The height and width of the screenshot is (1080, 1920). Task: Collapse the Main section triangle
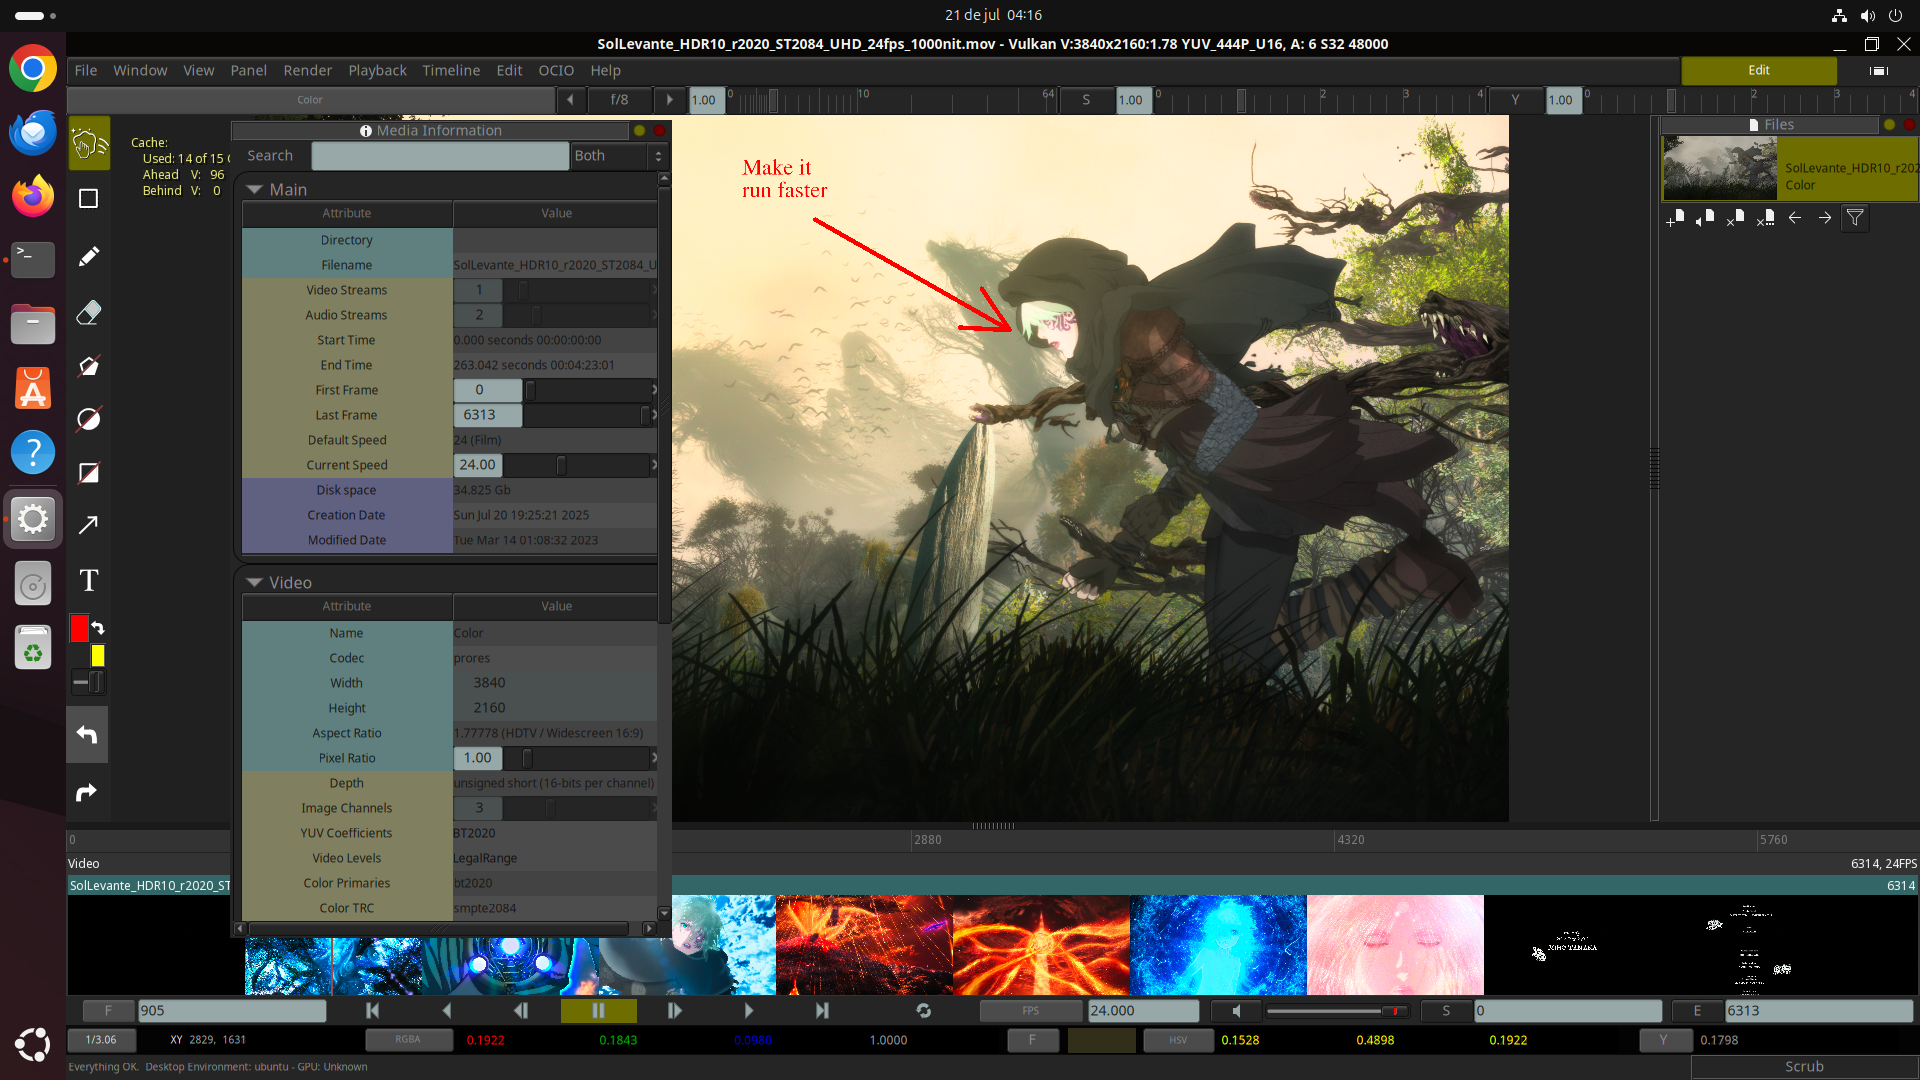254,189
